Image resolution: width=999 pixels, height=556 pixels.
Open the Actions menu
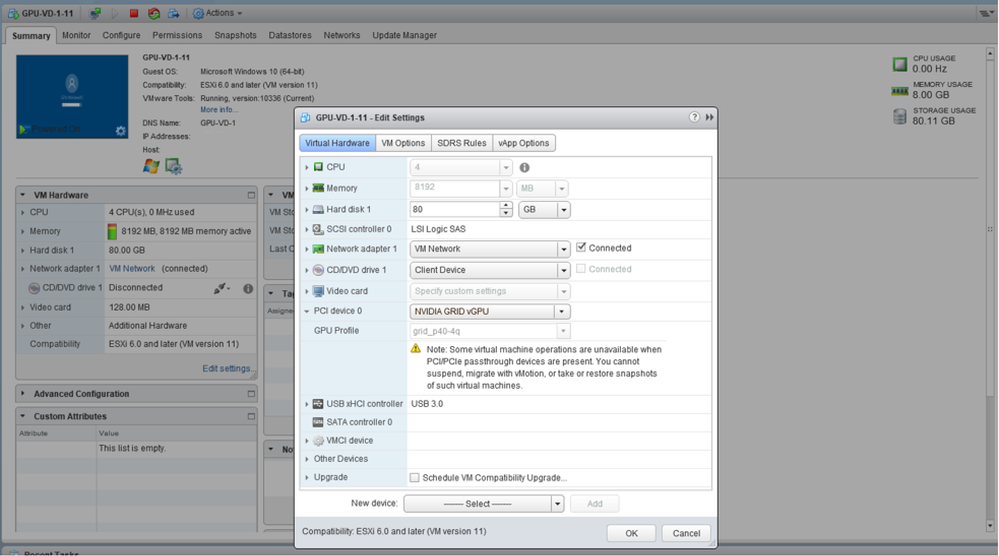pos(218,13)
